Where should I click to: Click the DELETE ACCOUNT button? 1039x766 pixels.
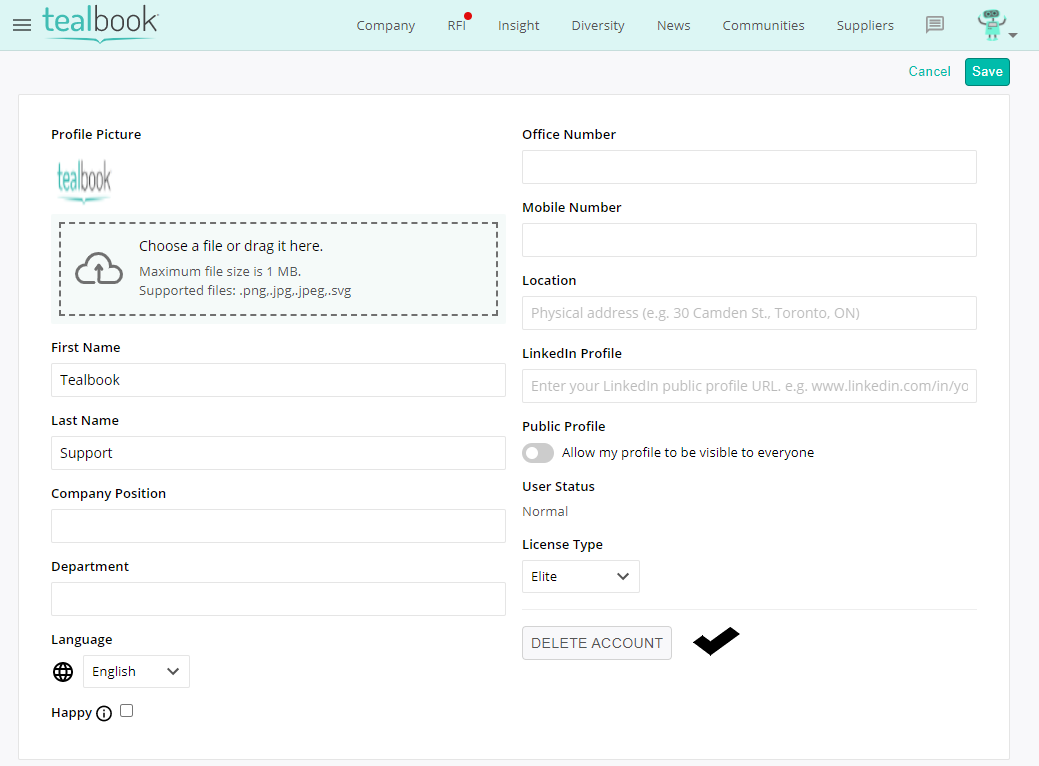(597, 643)
